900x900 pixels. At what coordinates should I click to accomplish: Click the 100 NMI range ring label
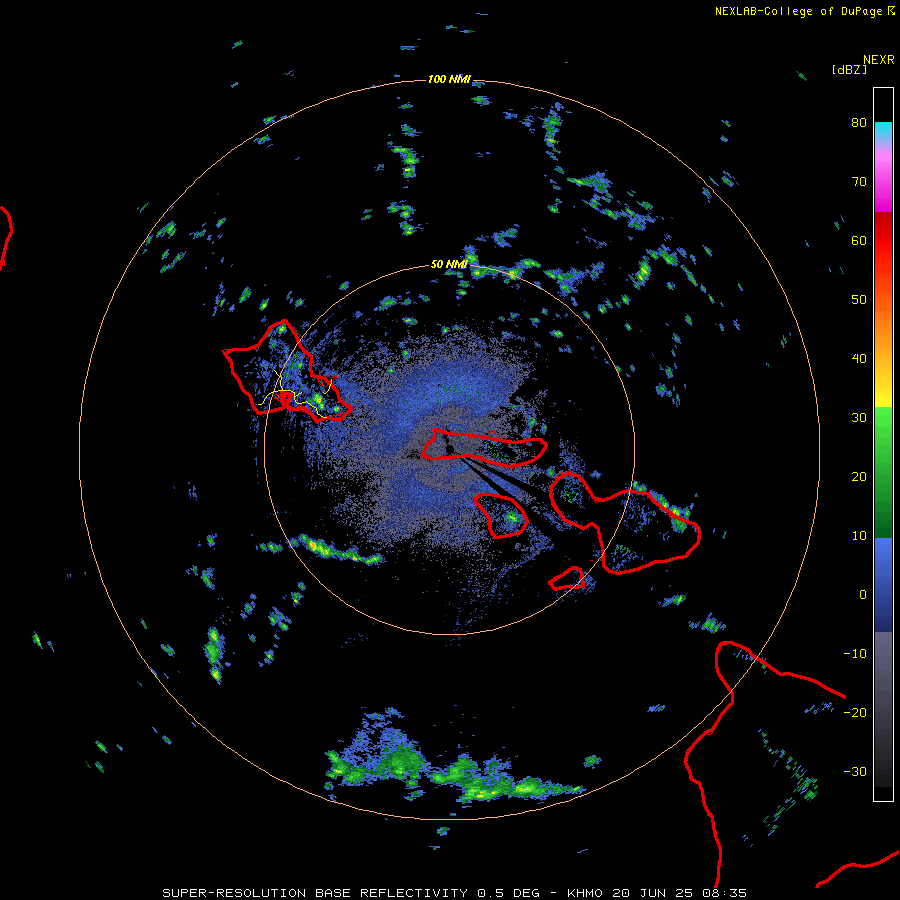tap(449, 79)
